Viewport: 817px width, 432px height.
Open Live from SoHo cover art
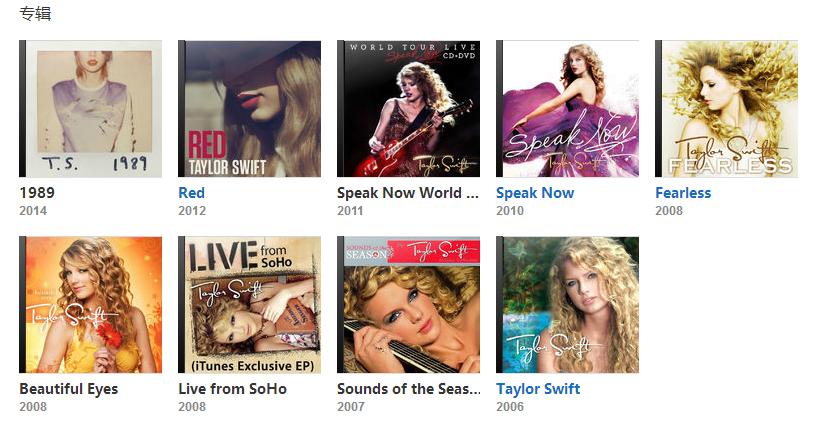point(250,305)
